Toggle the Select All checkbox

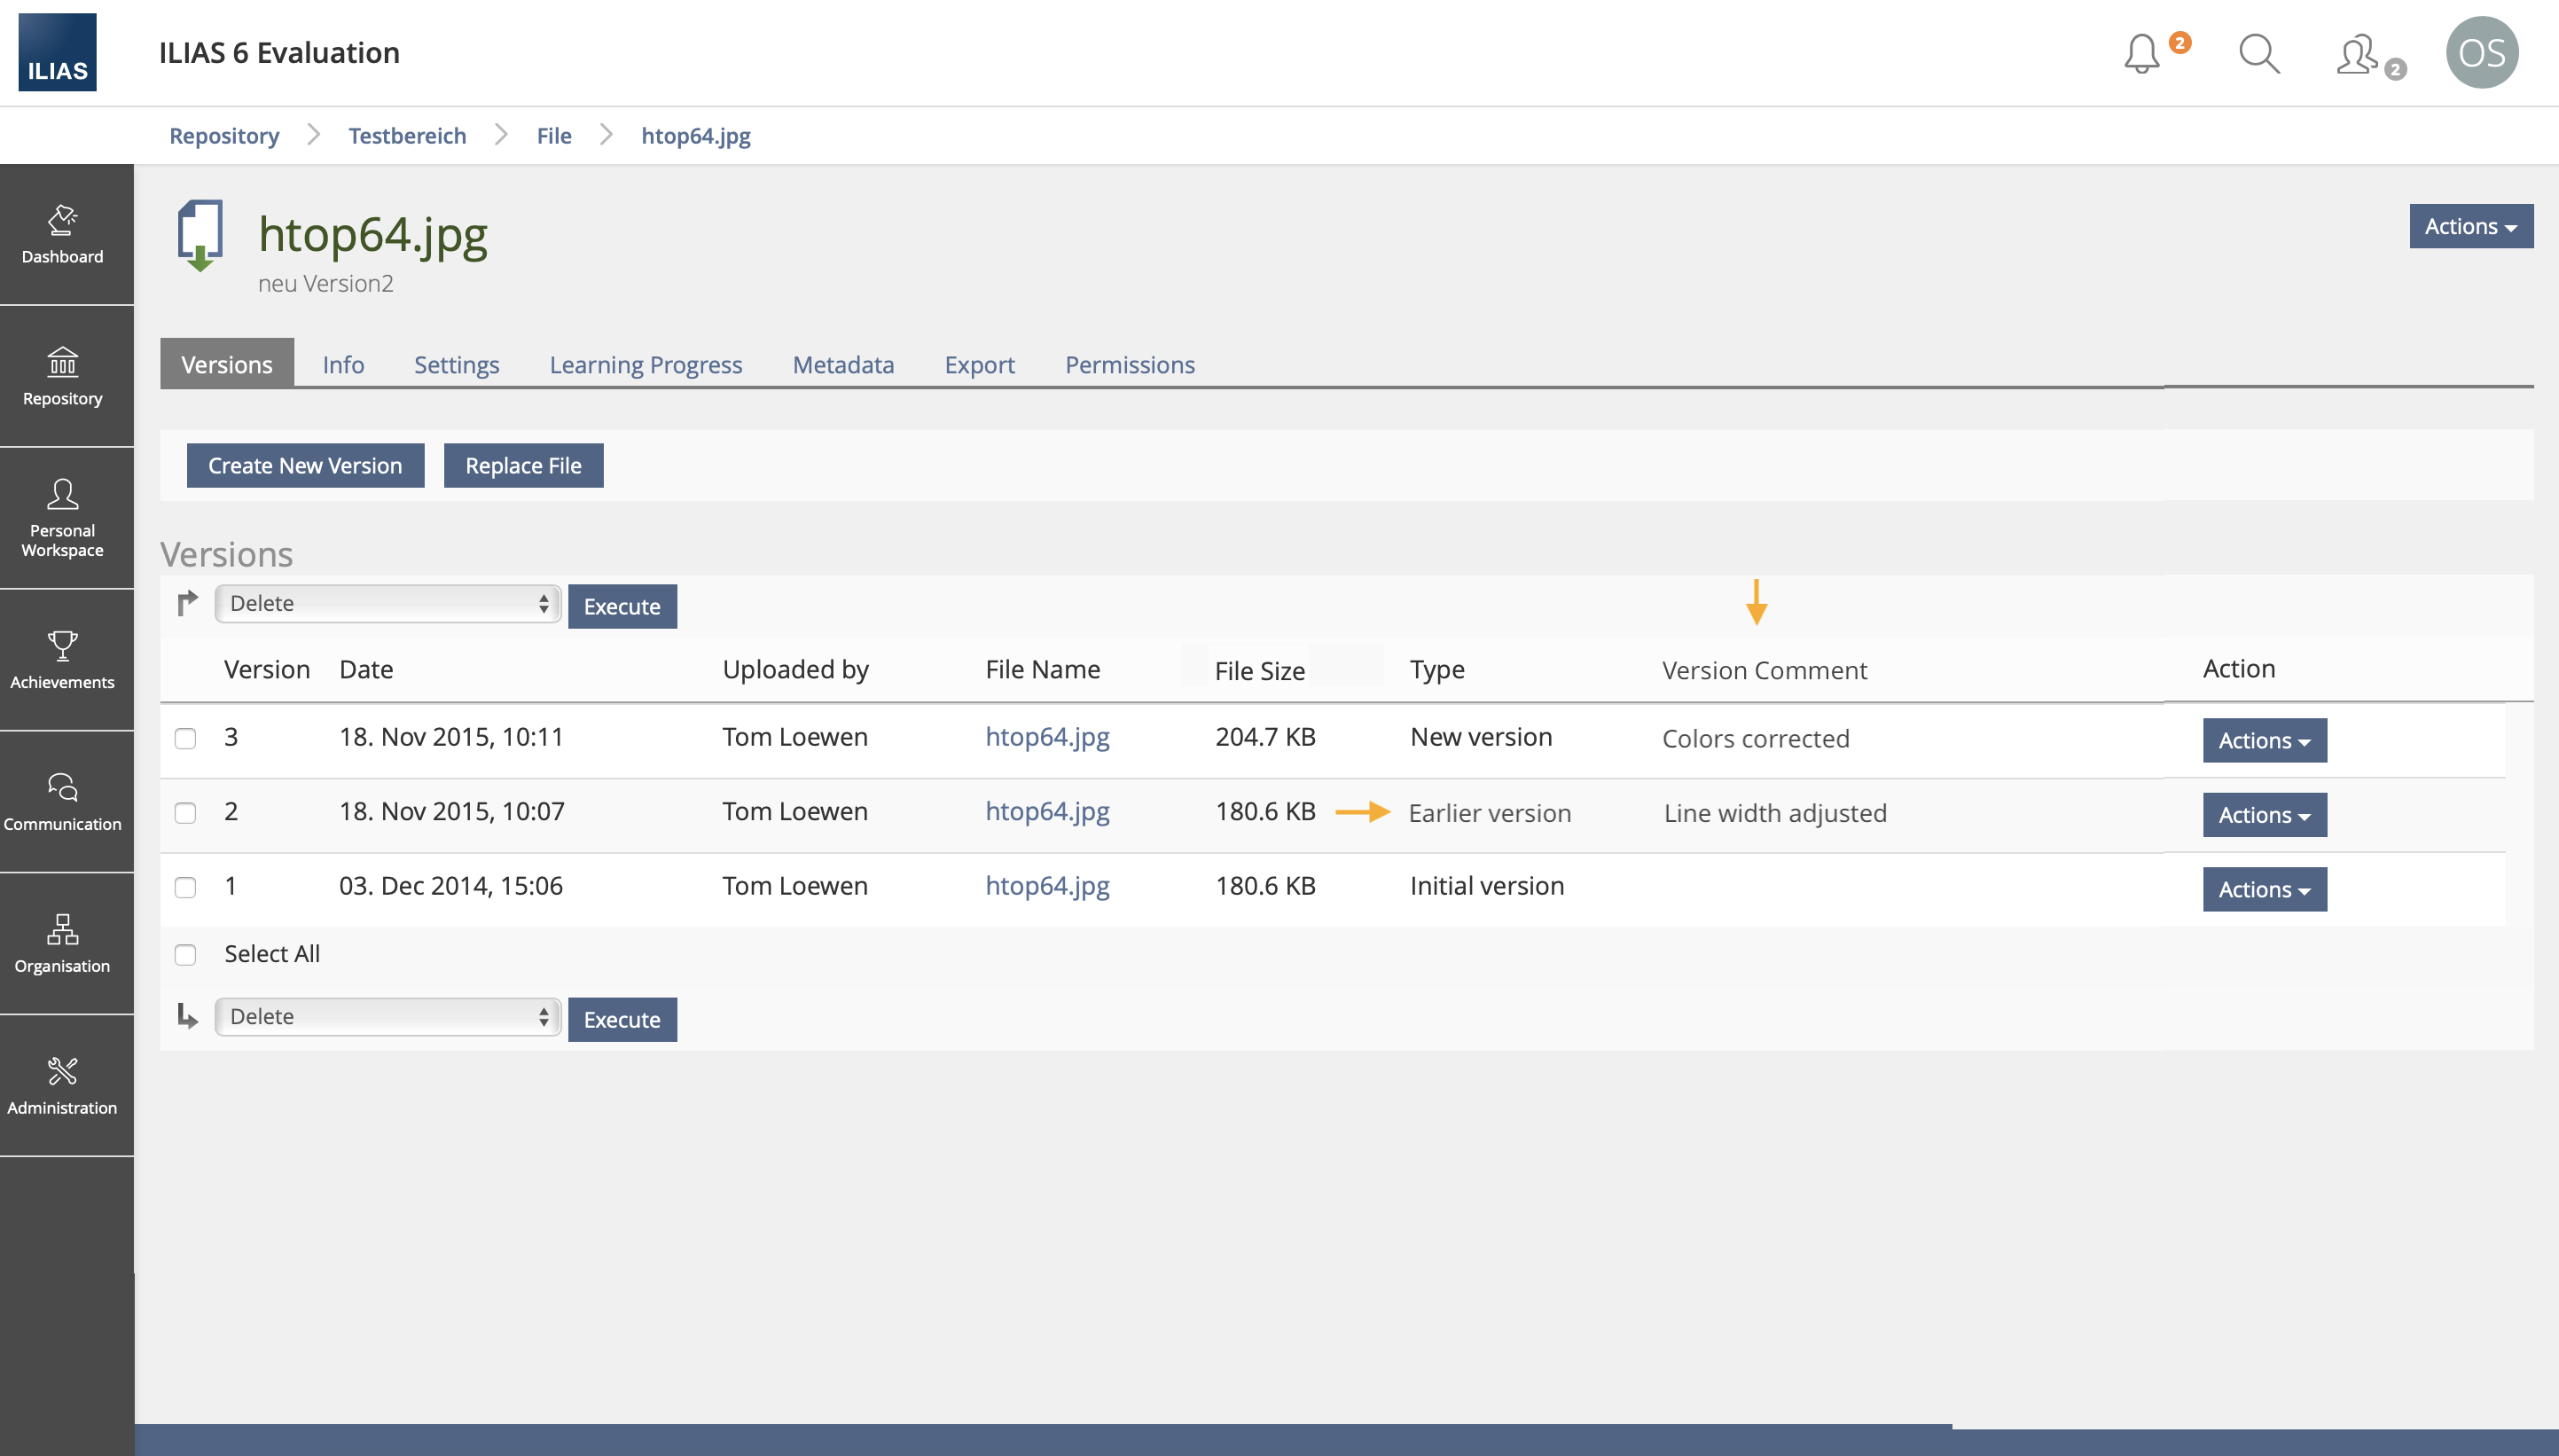click(185, 955)
